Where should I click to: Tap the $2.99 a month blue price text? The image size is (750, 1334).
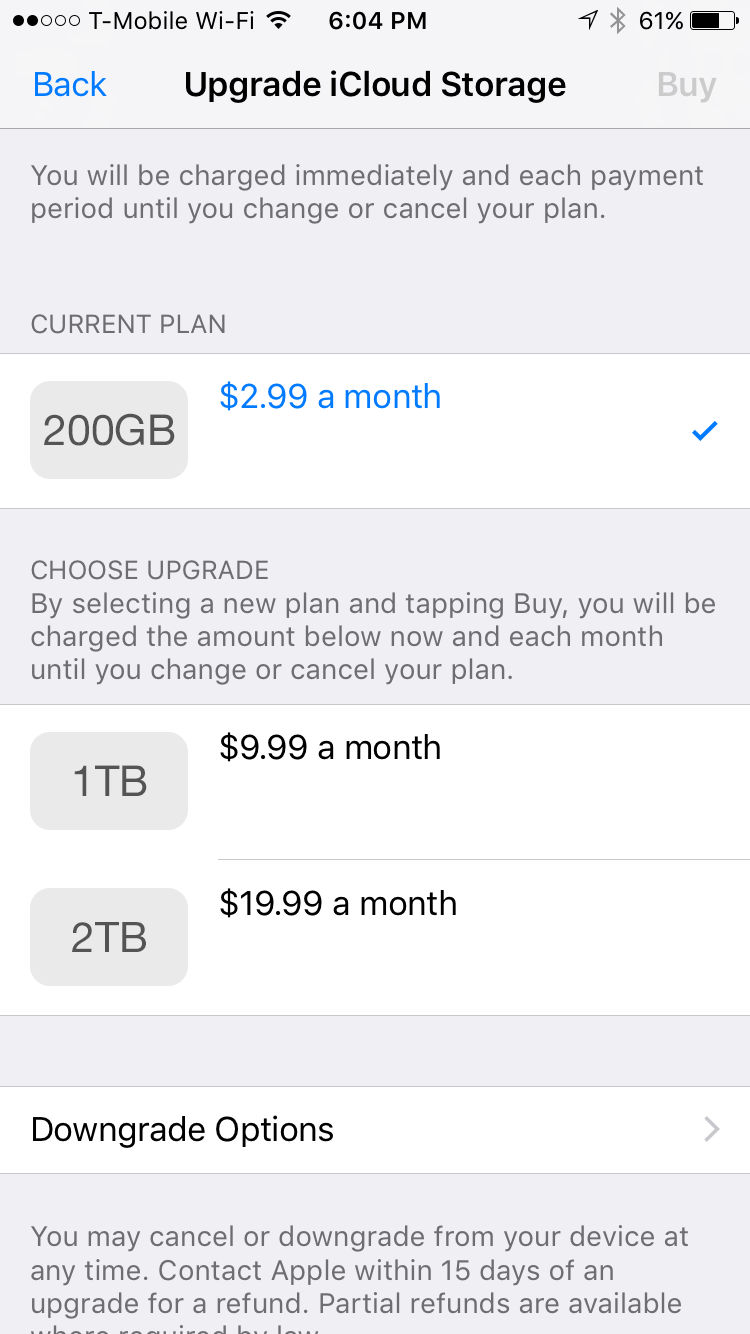pyautogui.click(x=330, y=396)
